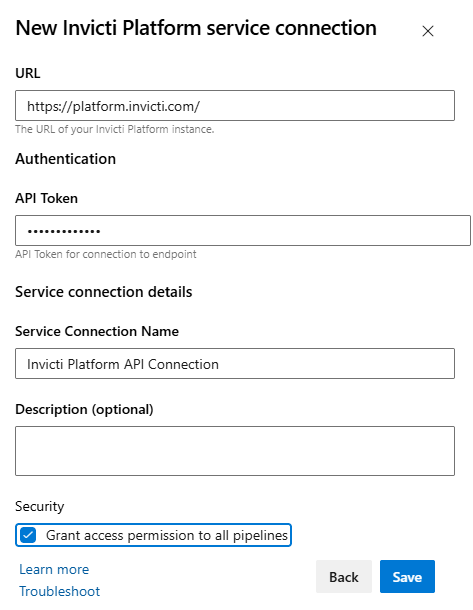Viewport: 473px width, 610px height.
Task: Click the 'URL' field label
Action: point(28,73)
